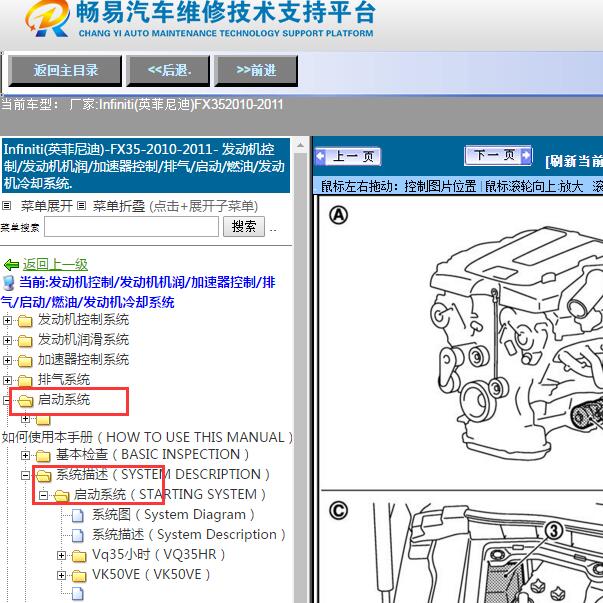Click the computer icon beside 当前 path

8,283
